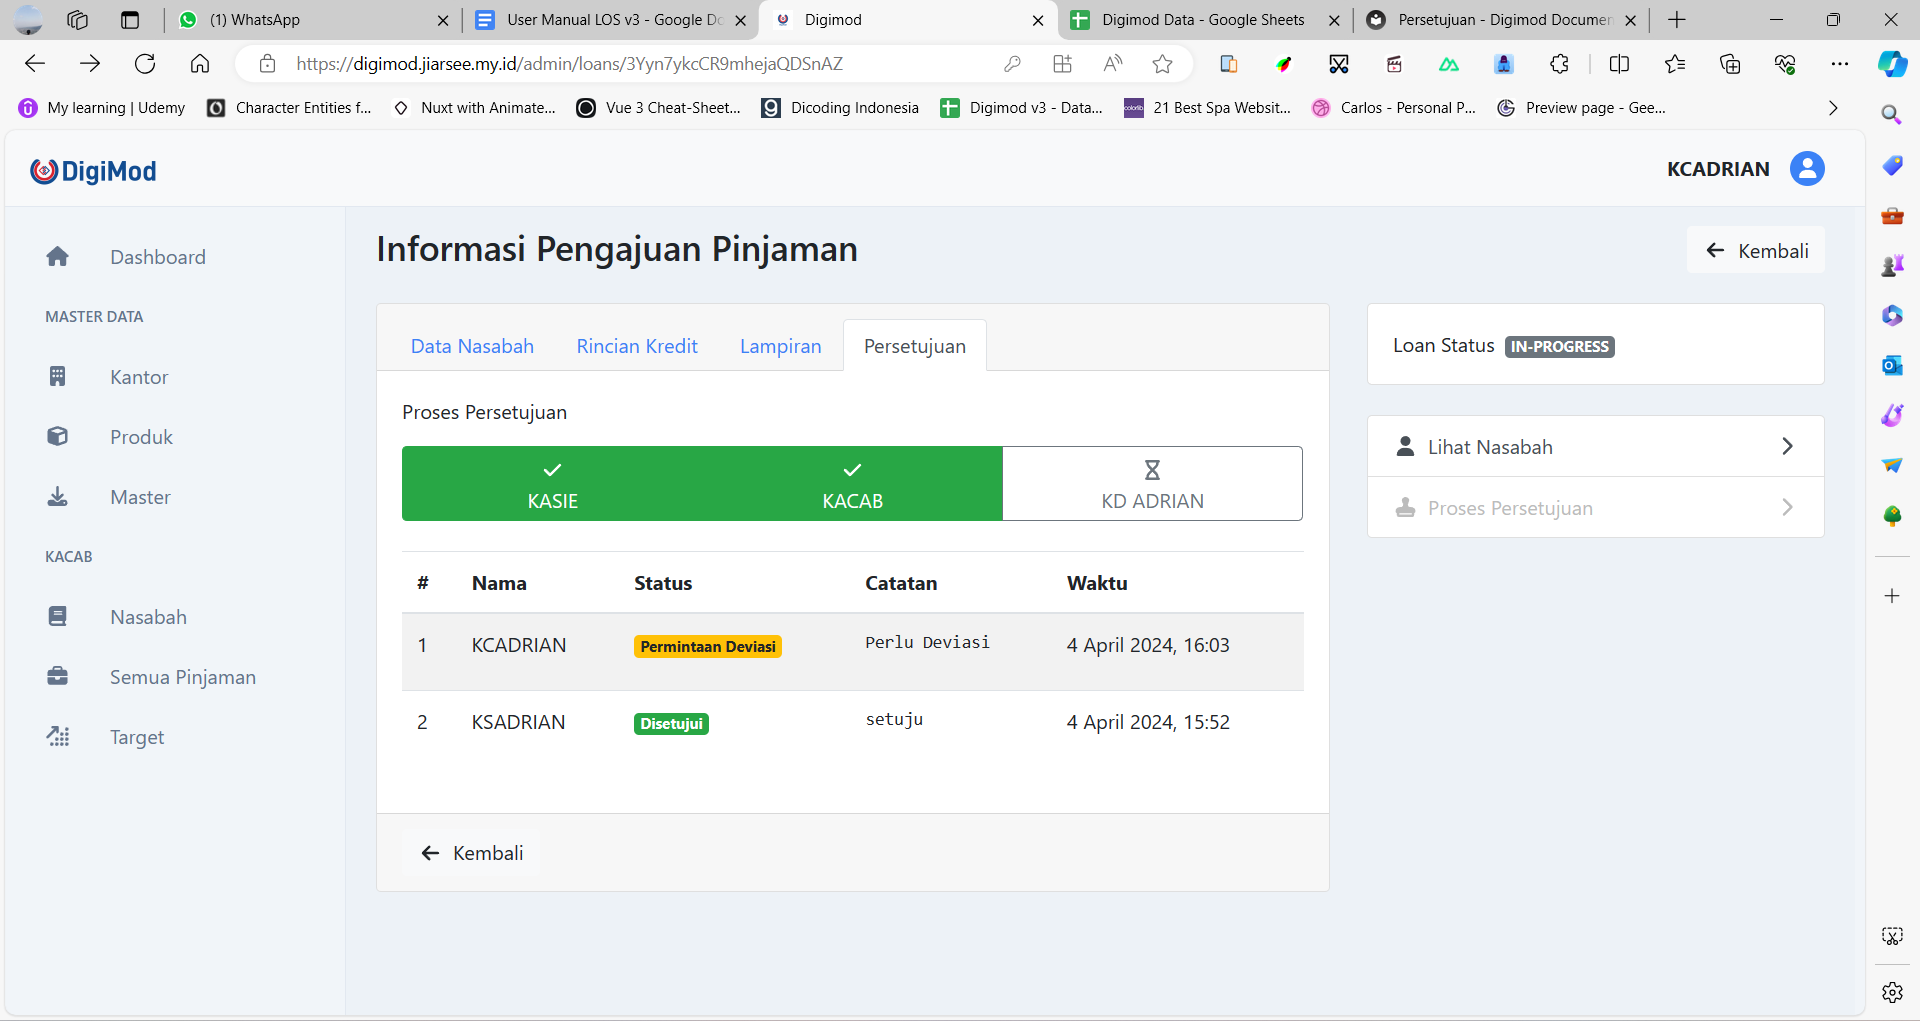
Task: Add page to favorites with star icon
Action: pos(1162,64)
